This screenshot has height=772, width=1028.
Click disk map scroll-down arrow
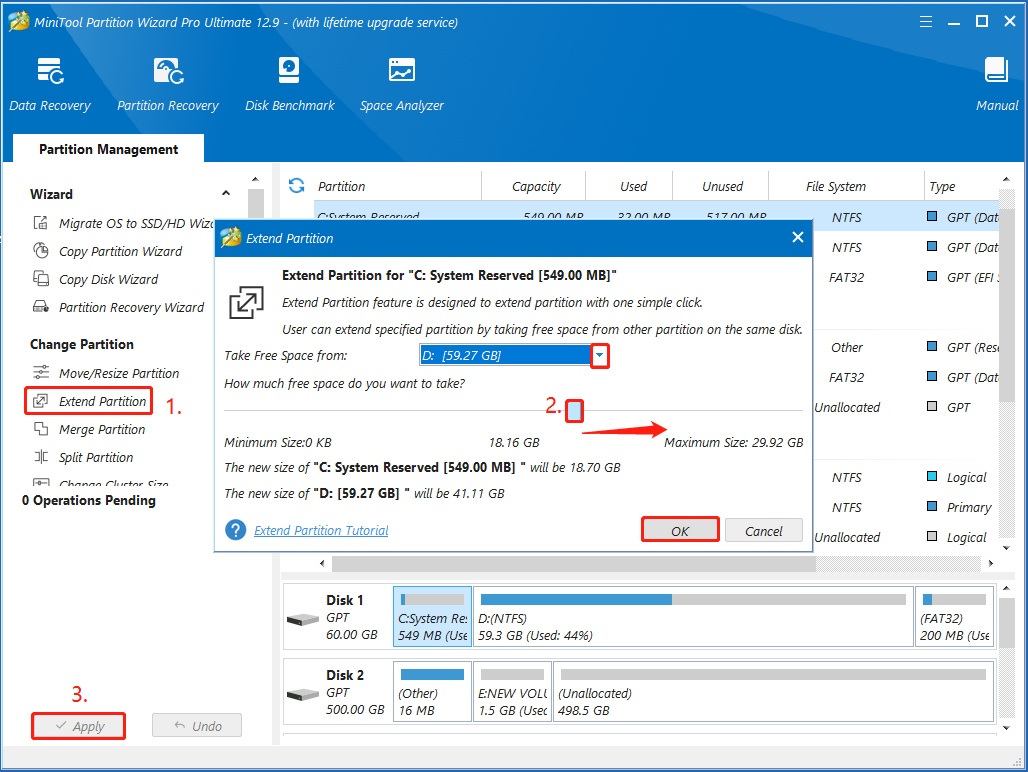(1006, 727)
